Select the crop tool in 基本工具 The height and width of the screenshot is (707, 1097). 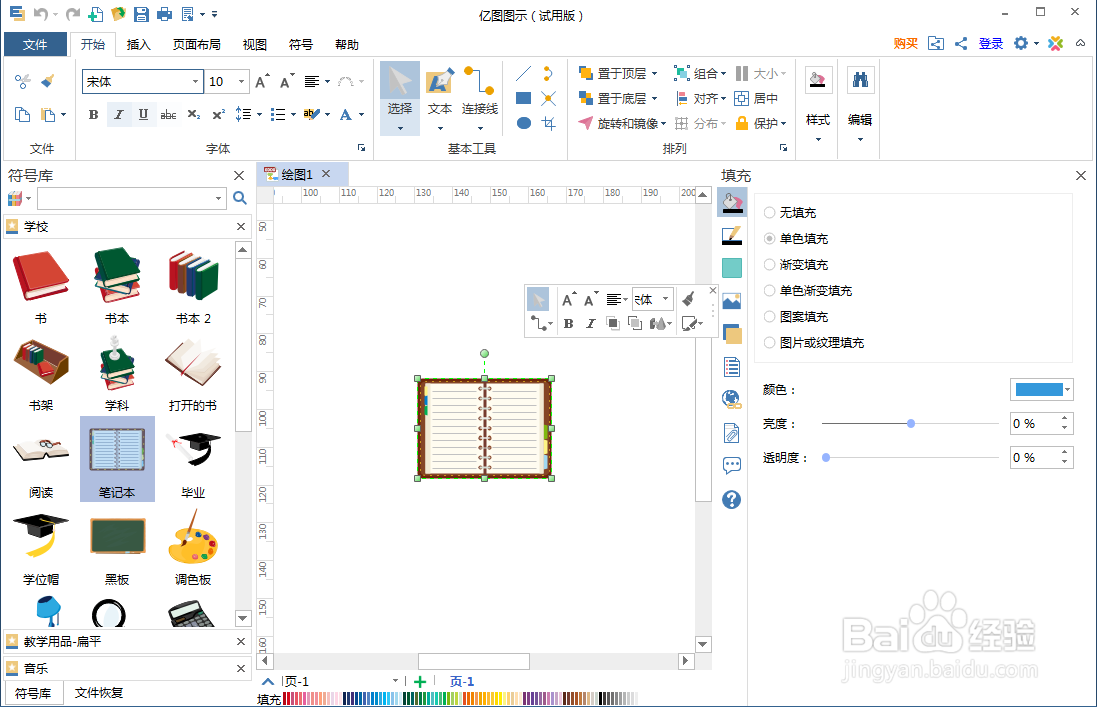point(548,123)
